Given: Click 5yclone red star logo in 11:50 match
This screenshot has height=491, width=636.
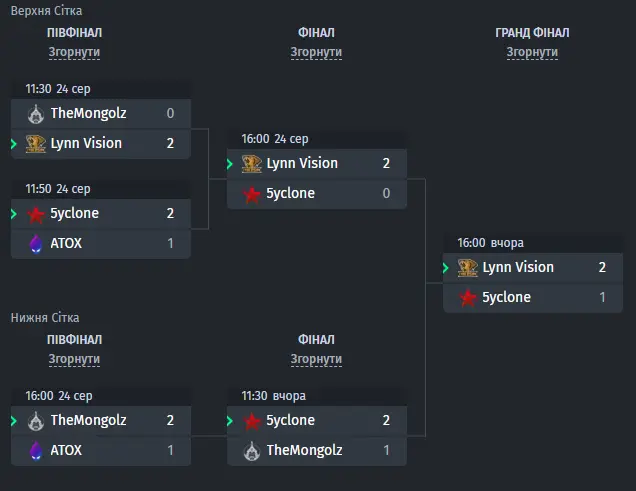Looking at the screenshot, I should coord(36,214).
